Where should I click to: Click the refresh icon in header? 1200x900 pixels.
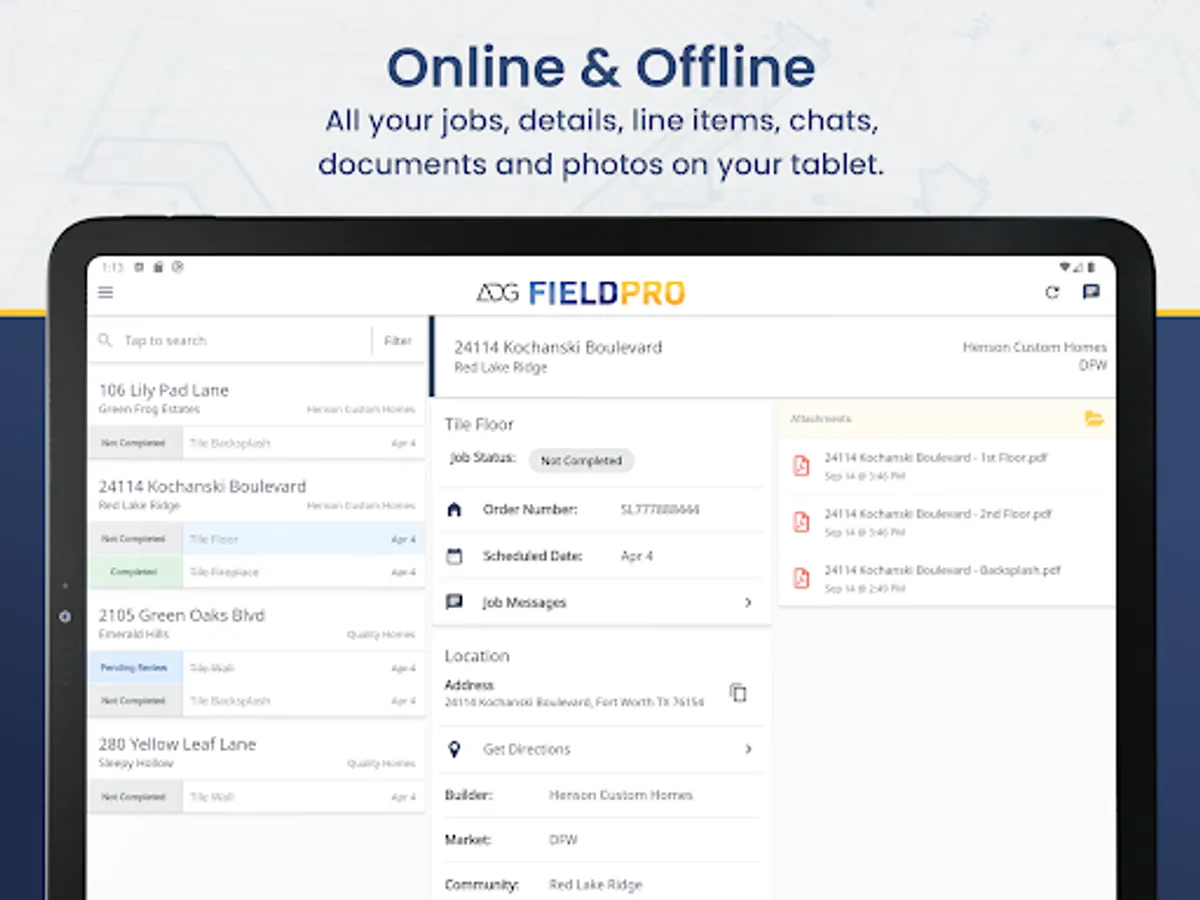1052,293
